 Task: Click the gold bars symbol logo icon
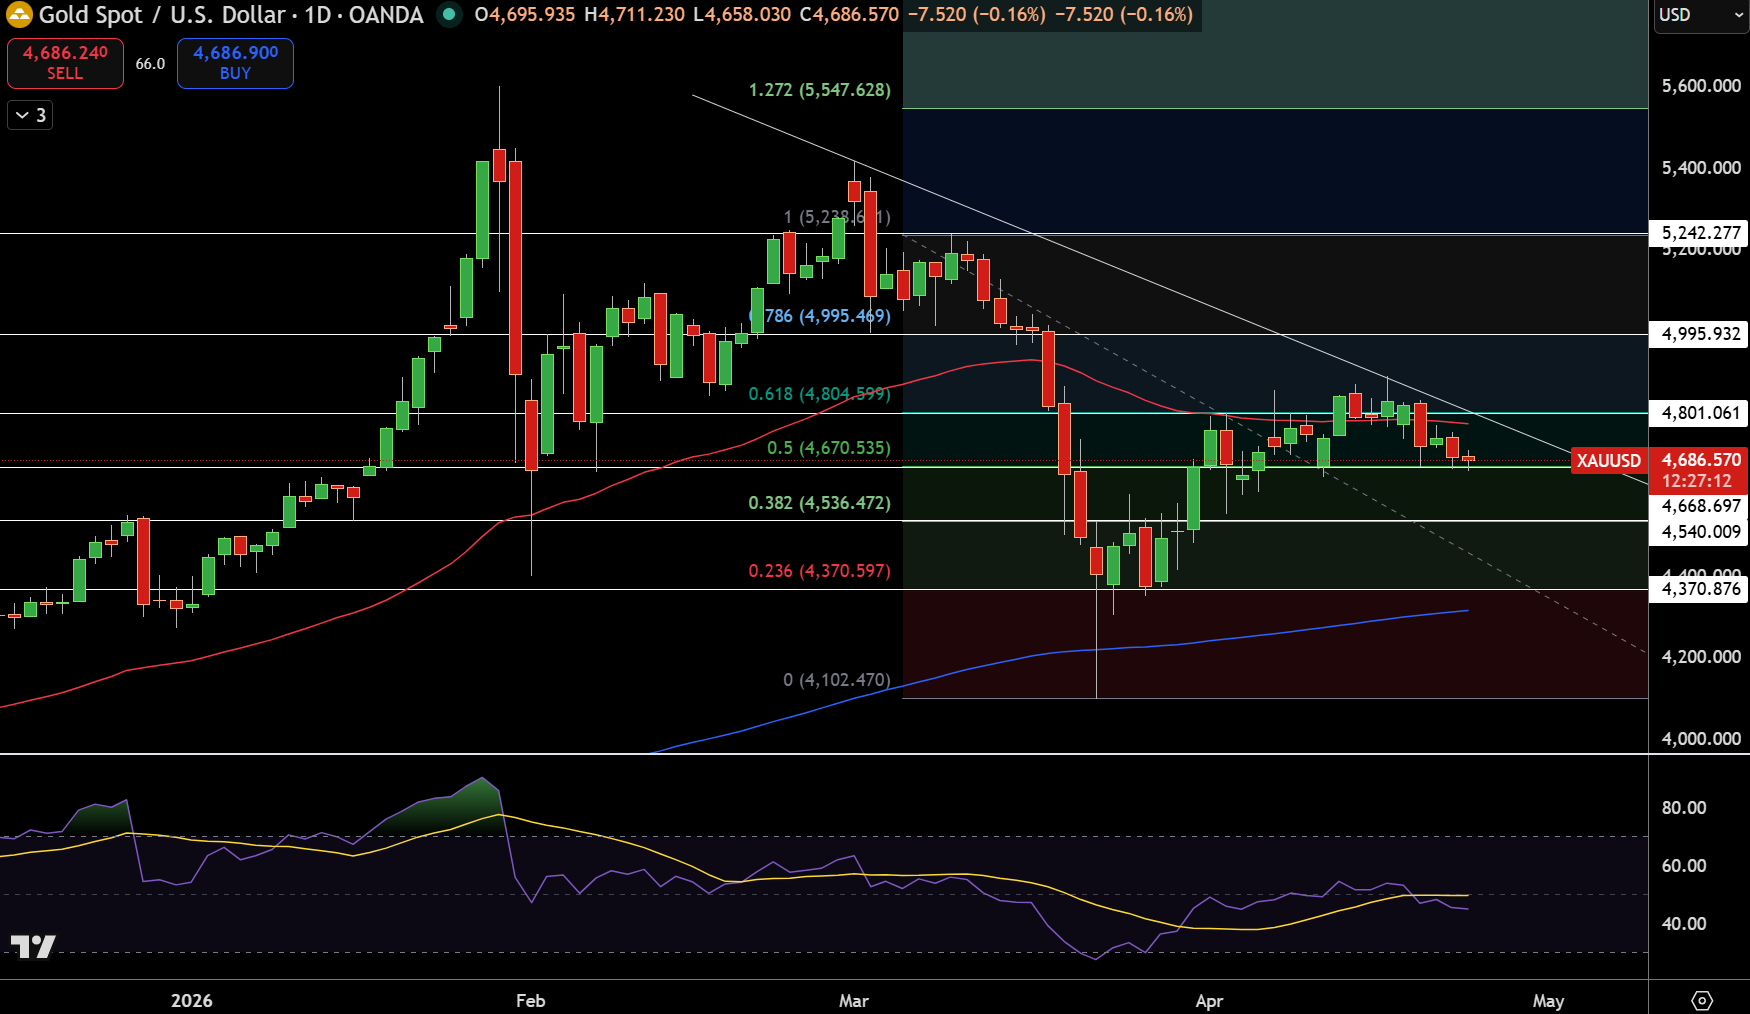17,15
